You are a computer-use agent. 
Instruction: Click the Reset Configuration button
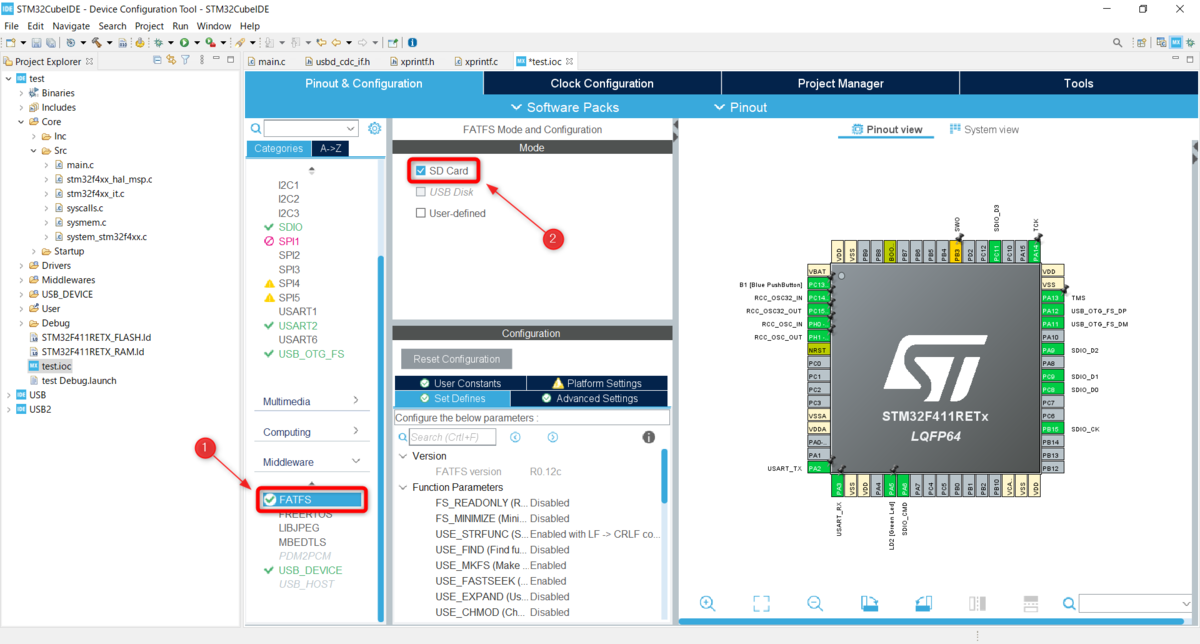click(457, 359)
